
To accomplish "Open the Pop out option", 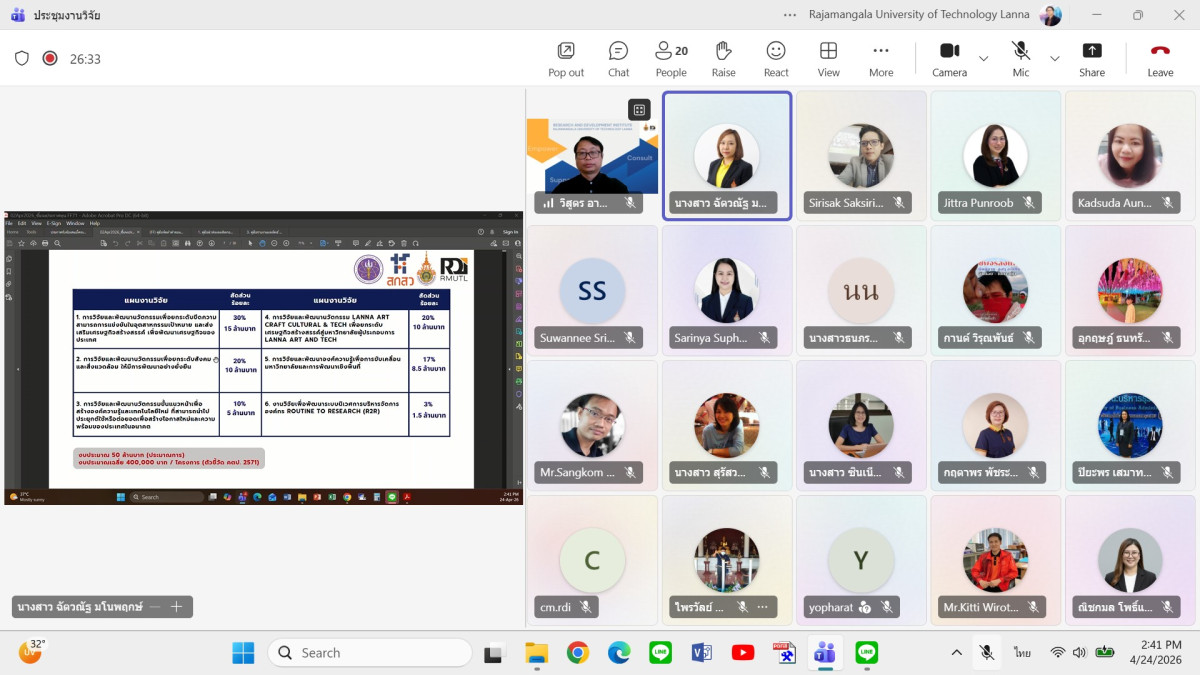I will tap(566, 58).
